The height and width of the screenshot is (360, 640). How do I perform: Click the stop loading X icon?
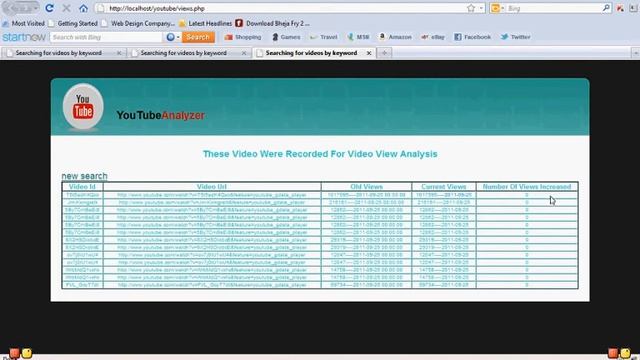(66, 8)
